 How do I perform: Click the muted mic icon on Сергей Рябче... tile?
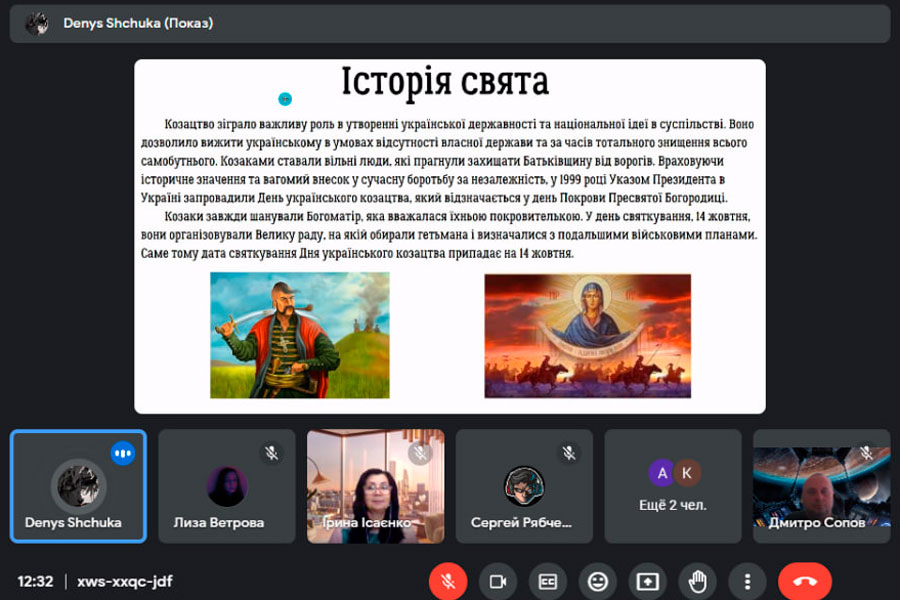pyautogui.click(x=569, y=453)
